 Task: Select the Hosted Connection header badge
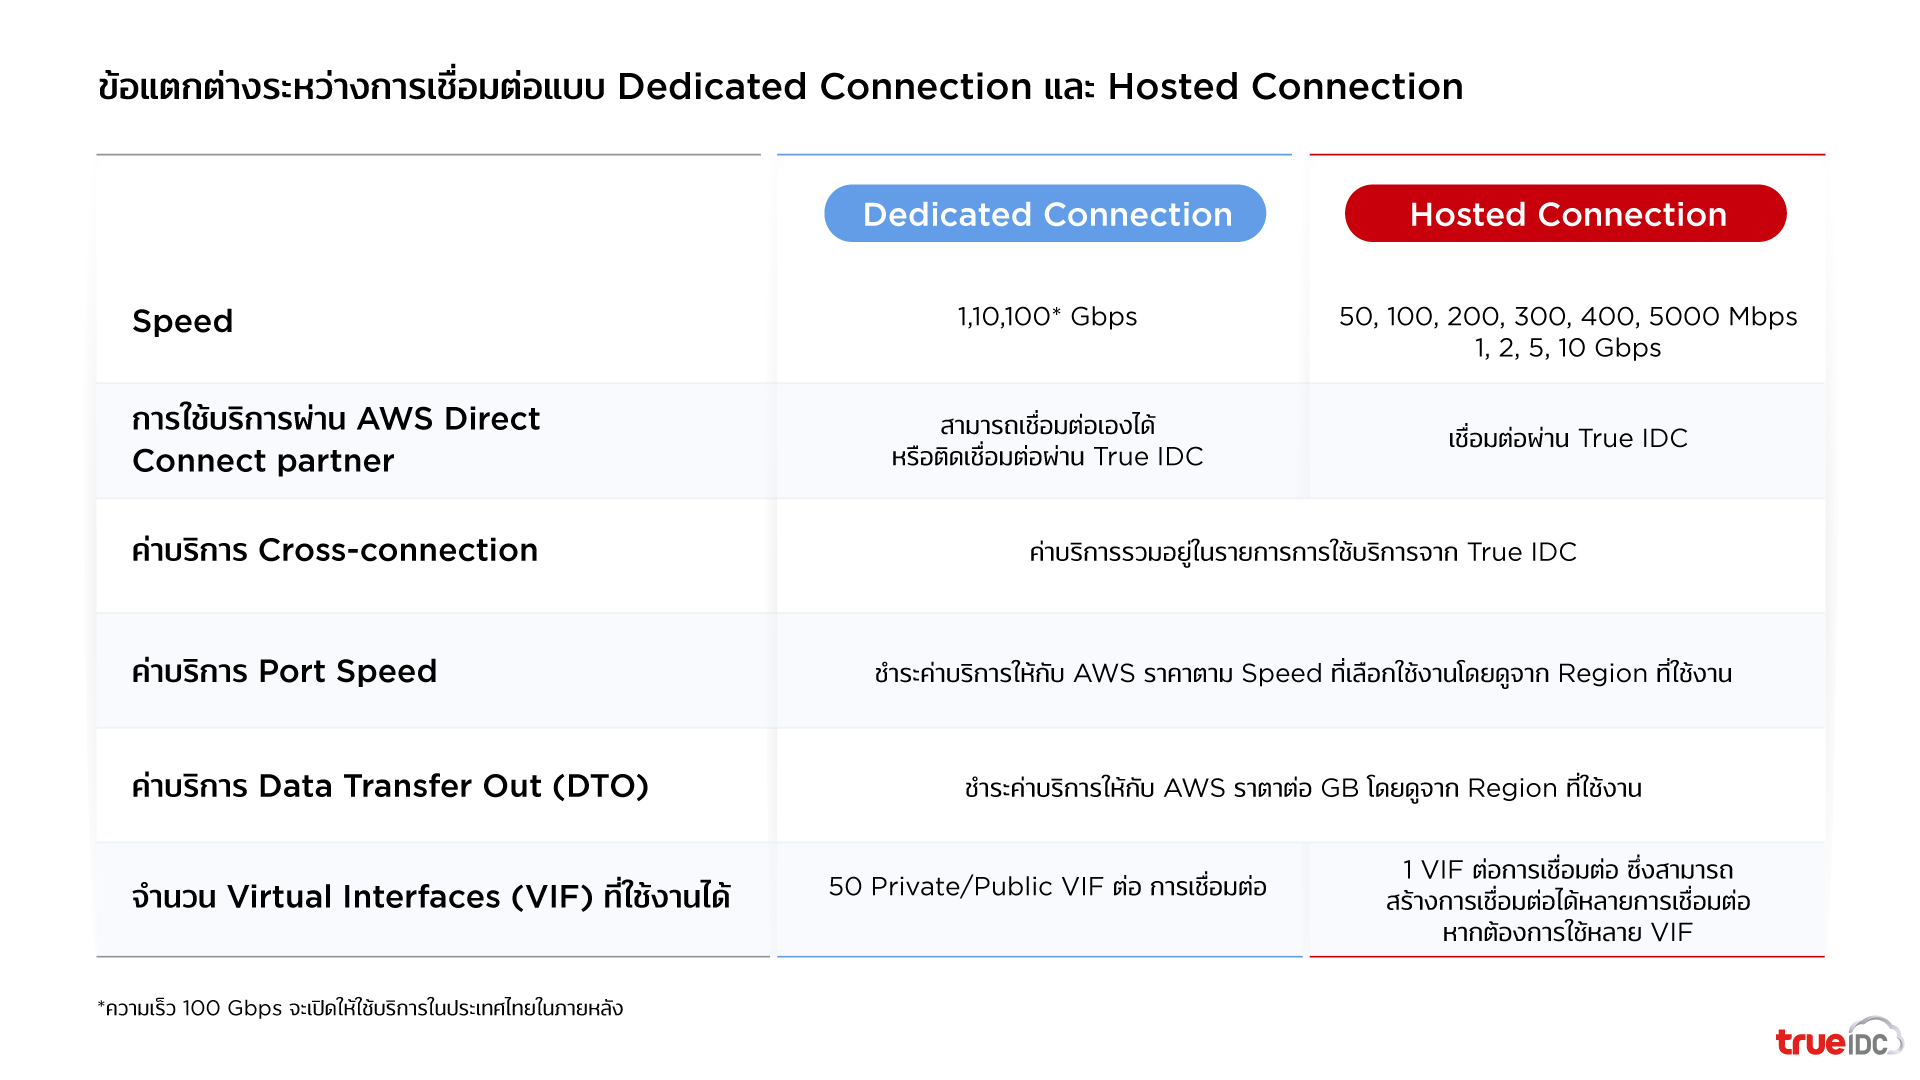1566,213
